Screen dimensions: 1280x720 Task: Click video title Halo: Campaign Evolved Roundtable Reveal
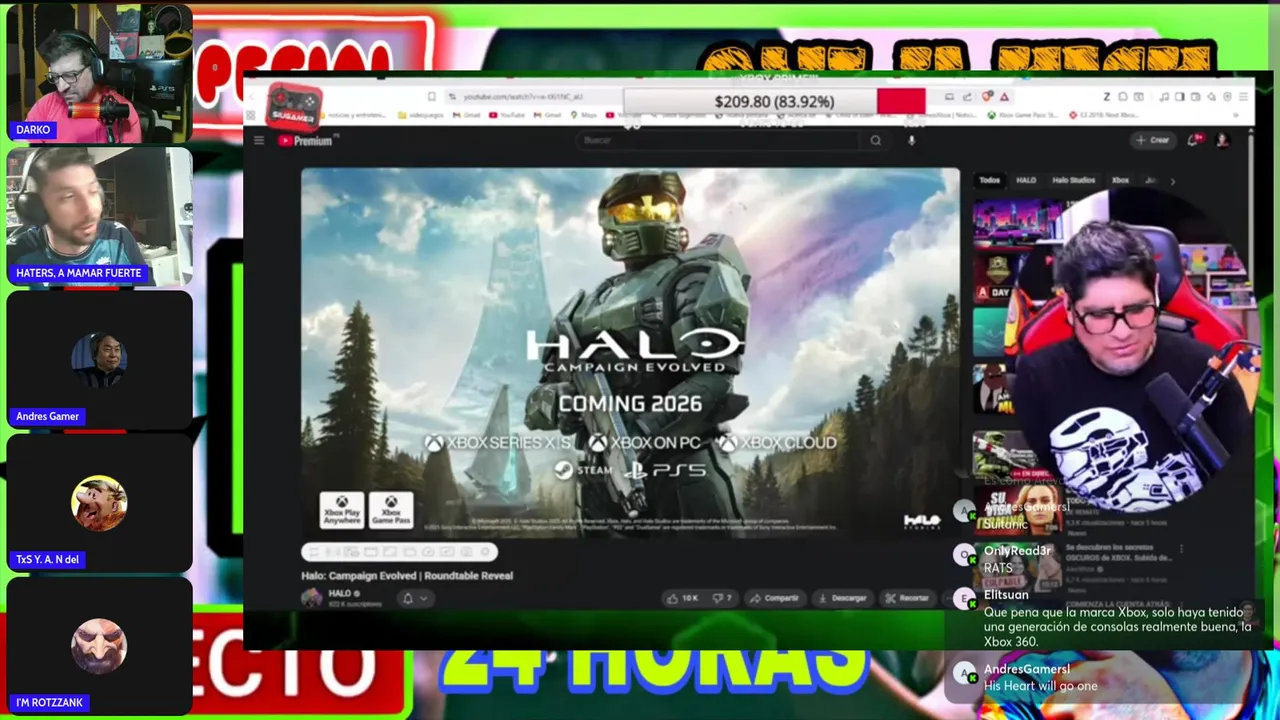407,575
